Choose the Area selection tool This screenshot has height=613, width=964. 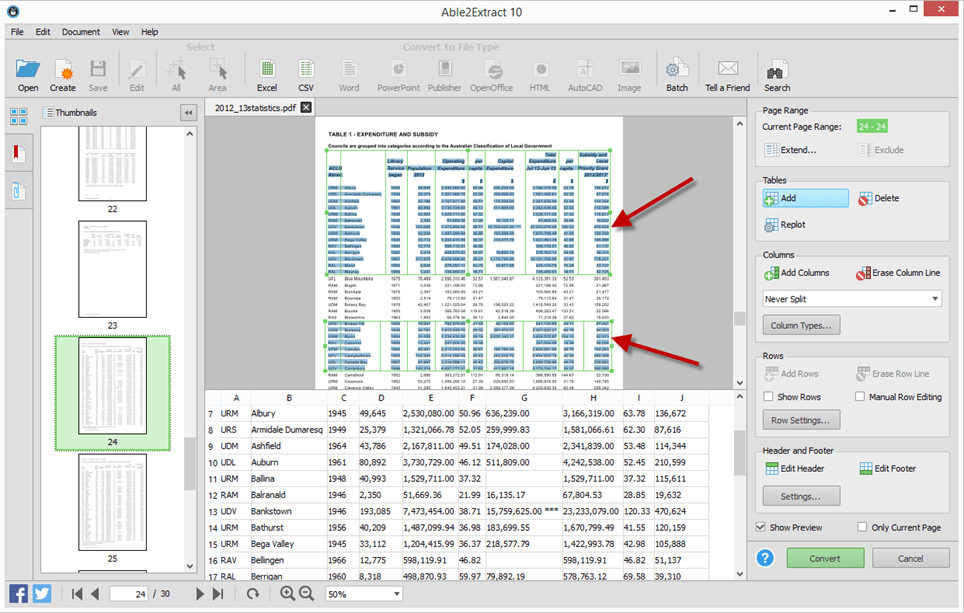tap(218, 75)
